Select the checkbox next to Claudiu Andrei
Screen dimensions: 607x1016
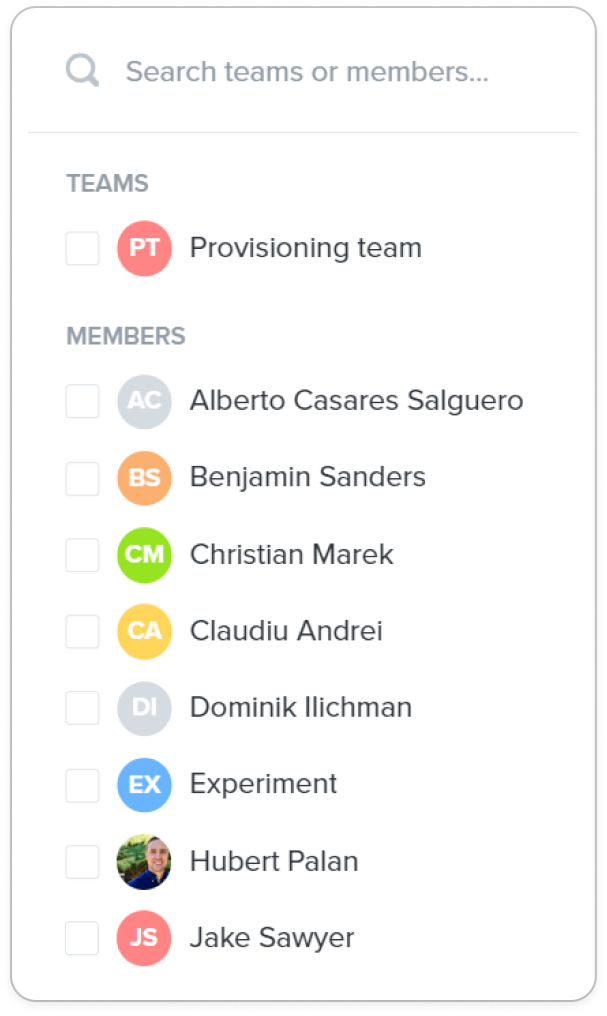pos(82,631)
